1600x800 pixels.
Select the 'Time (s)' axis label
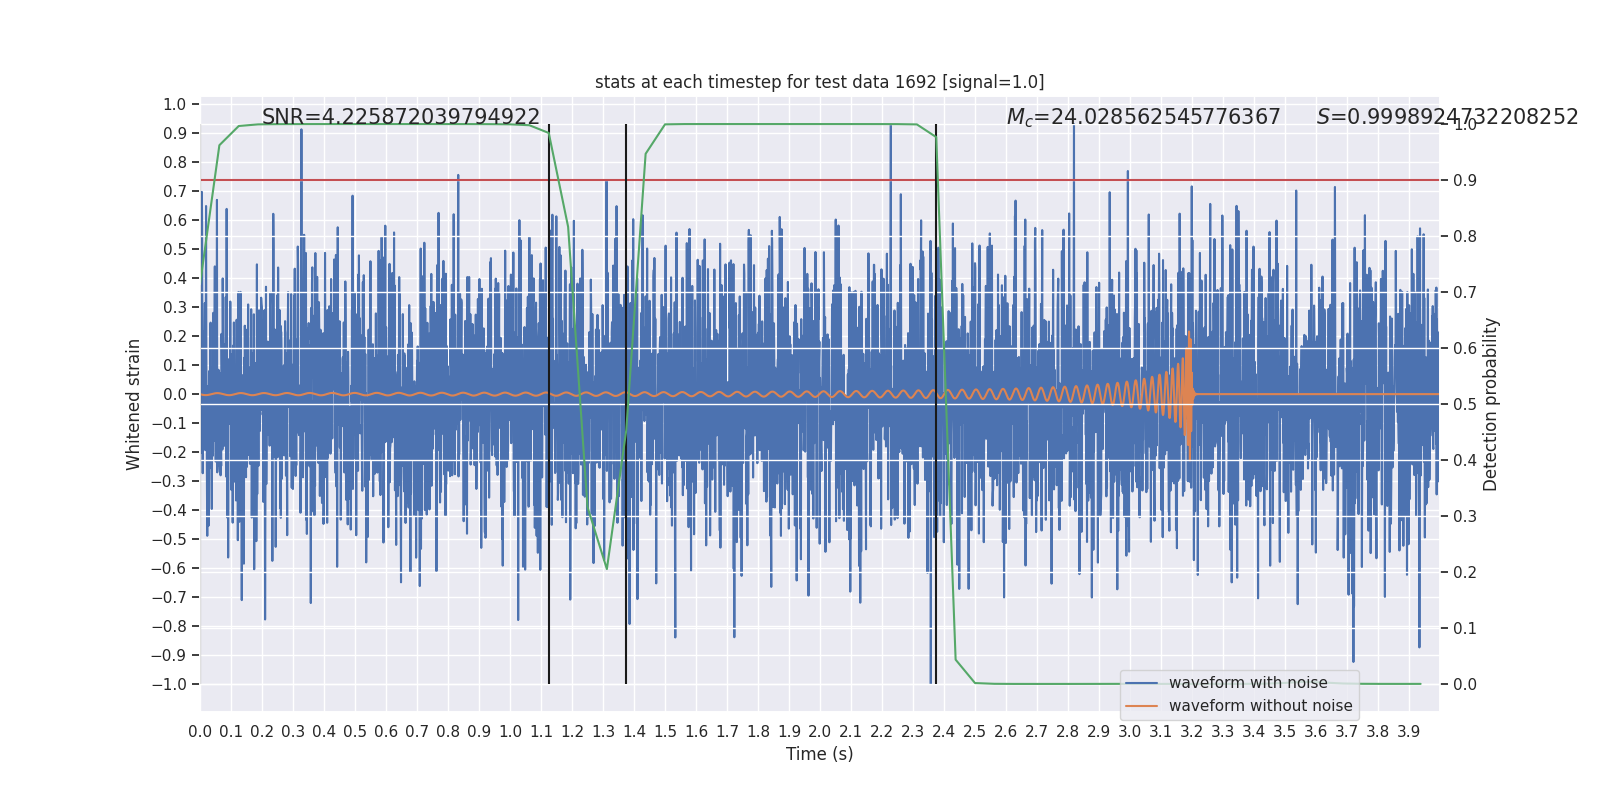819,754
